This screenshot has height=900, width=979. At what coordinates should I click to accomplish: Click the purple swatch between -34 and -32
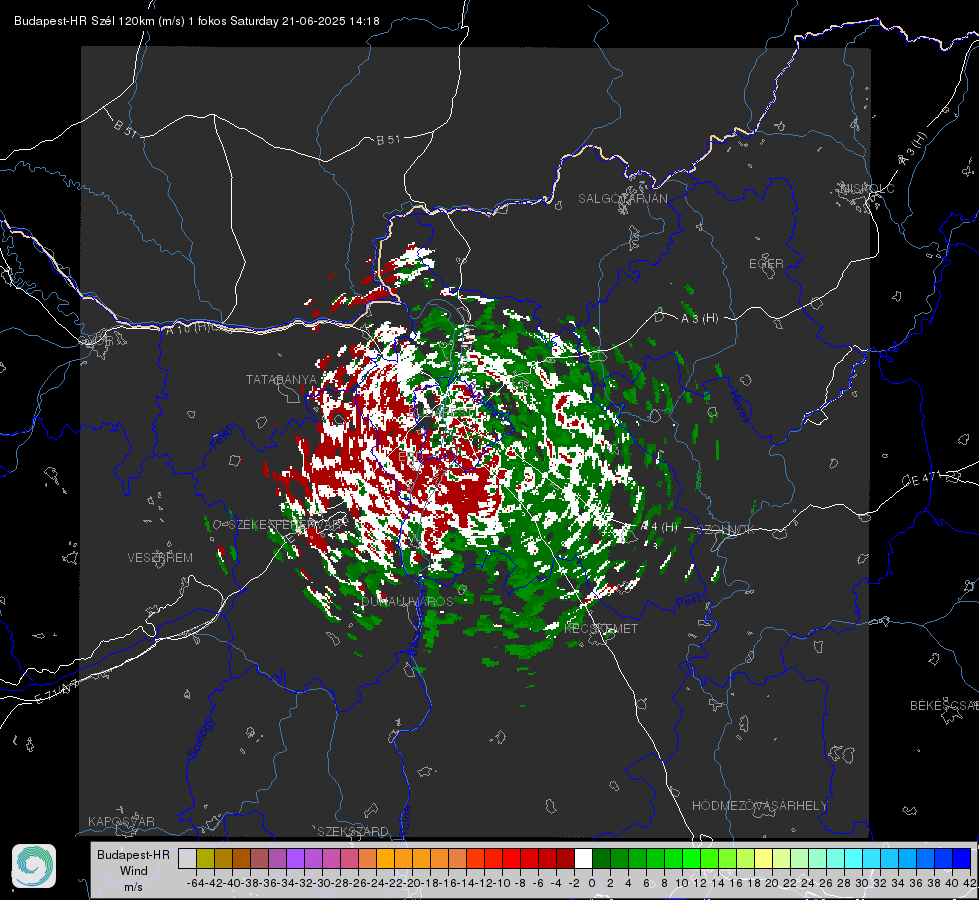[x=295, y=859]
